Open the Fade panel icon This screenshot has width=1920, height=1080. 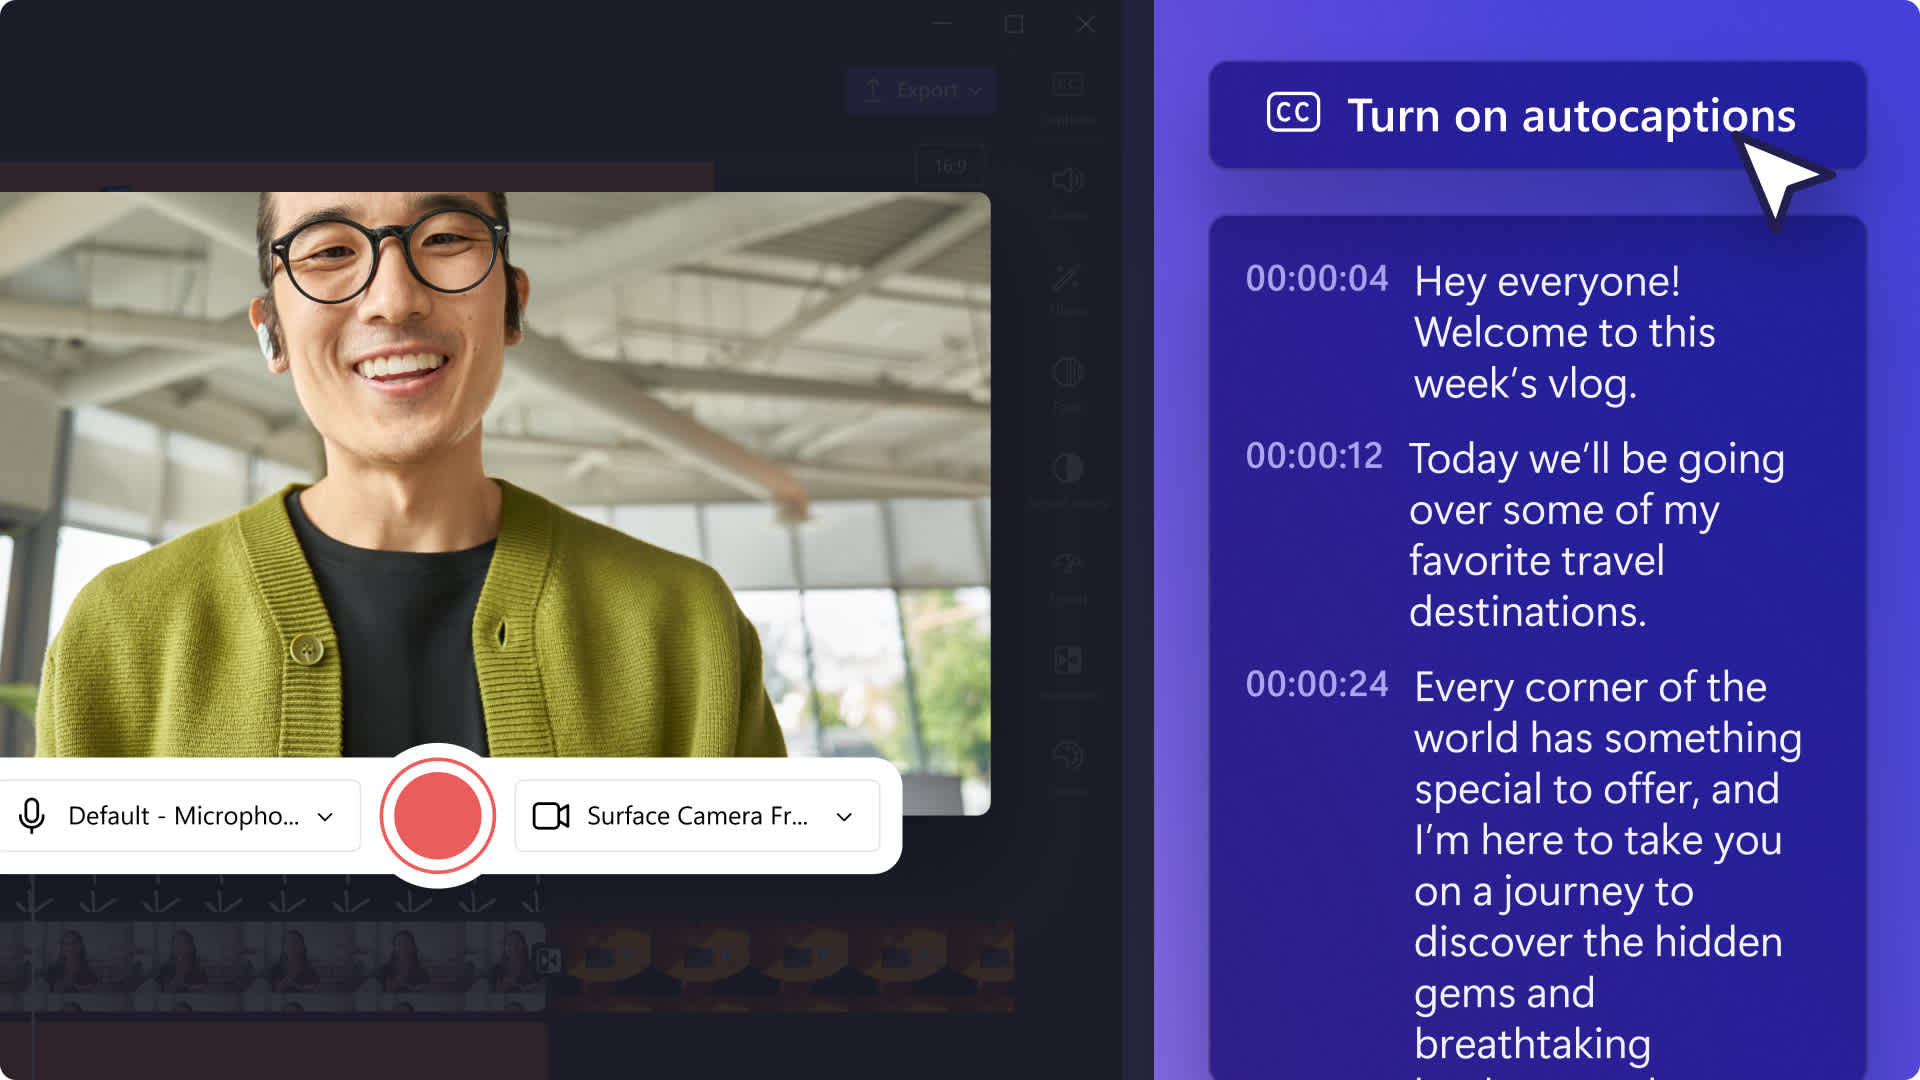(x=1067, y=373)
